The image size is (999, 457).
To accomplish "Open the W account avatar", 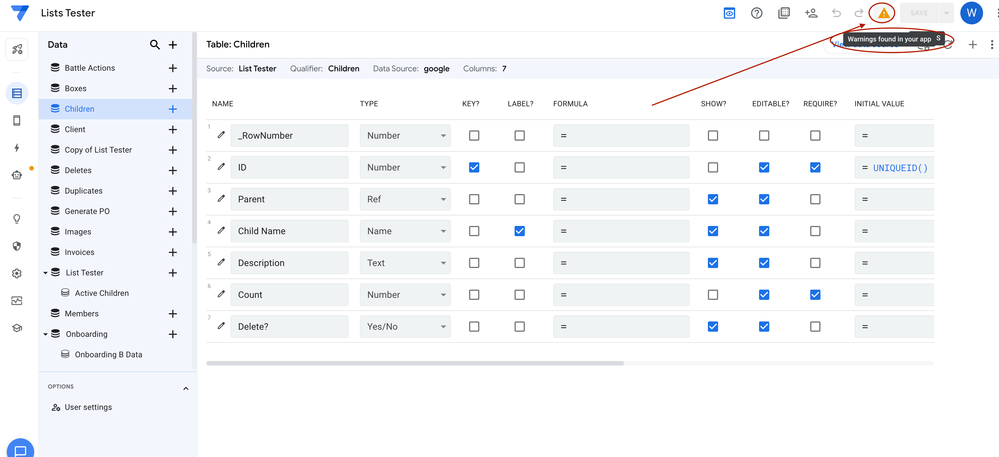I will pos(971,13).
